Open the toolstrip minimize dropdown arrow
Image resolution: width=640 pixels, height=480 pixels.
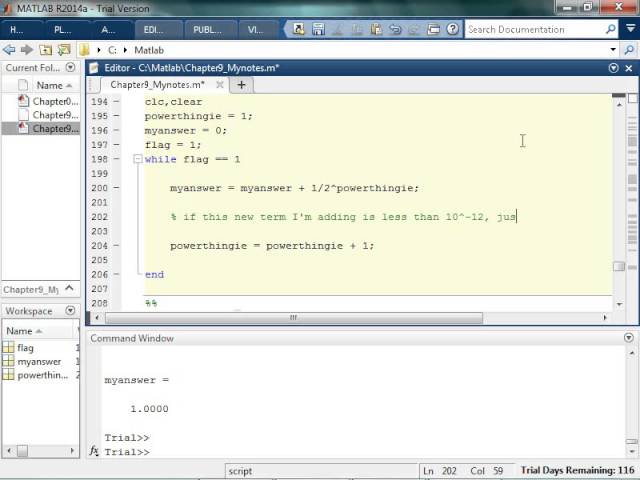click(631, 29)
